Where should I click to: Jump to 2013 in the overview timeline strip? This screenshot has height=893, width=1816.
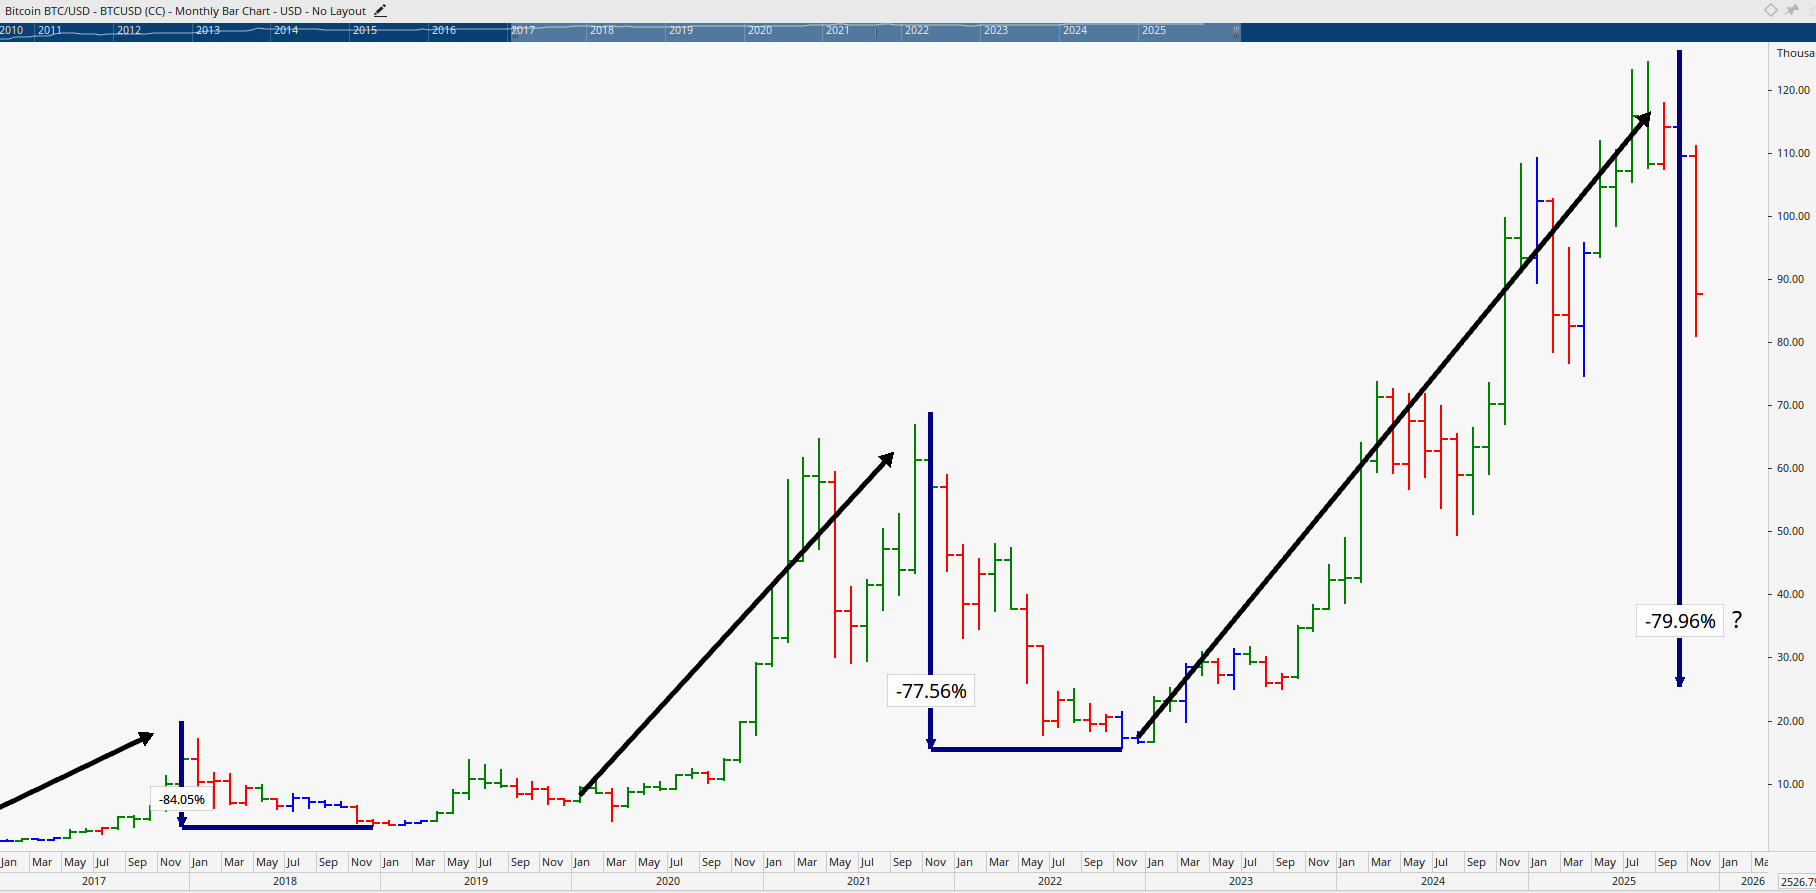(208, 30)
